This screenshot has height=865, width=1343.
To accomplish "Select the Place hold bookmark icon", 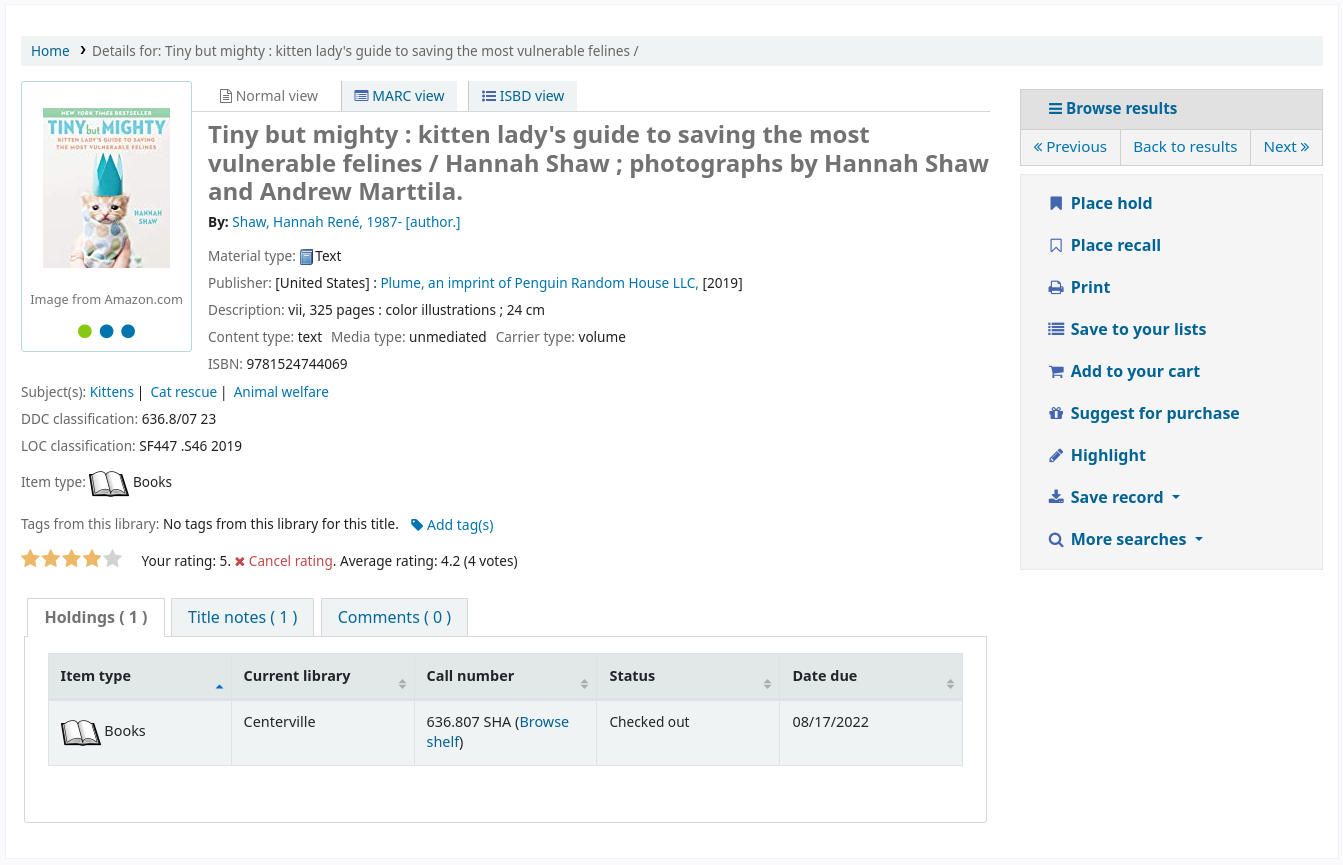I will click(1056, 203).
